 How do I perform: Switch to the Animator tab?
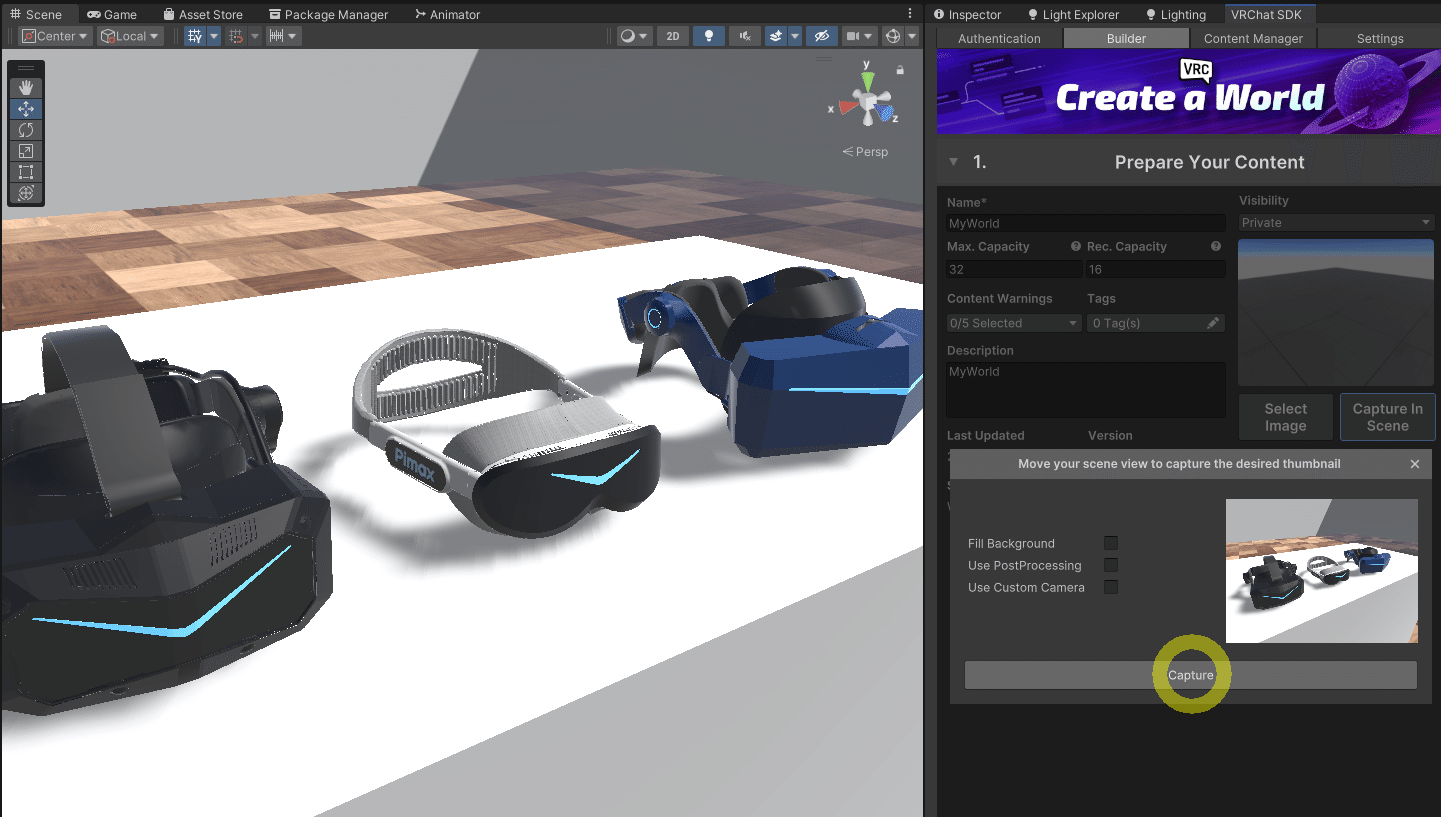(x=446, y=15)
